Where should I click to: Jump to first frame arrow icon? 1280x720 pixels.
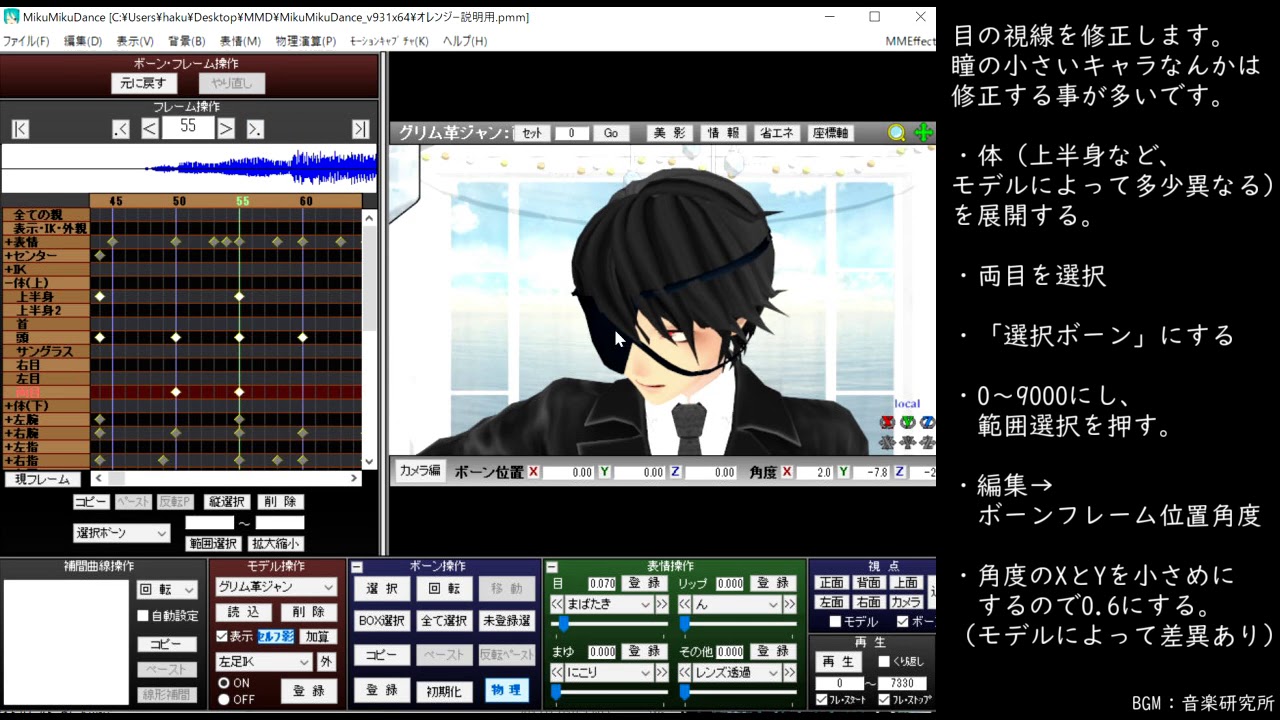20,128
